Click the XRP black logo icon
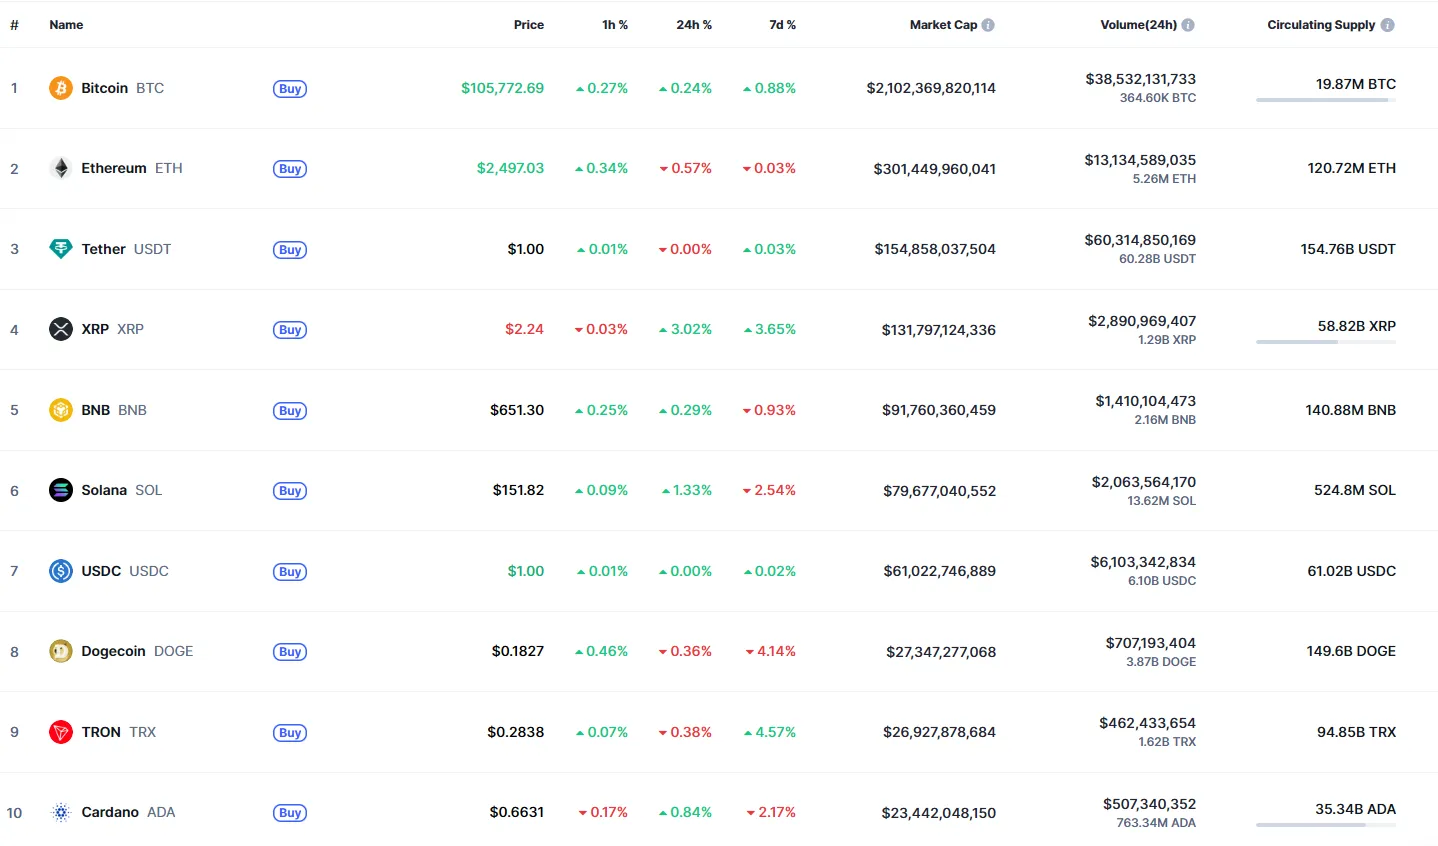 61,329
